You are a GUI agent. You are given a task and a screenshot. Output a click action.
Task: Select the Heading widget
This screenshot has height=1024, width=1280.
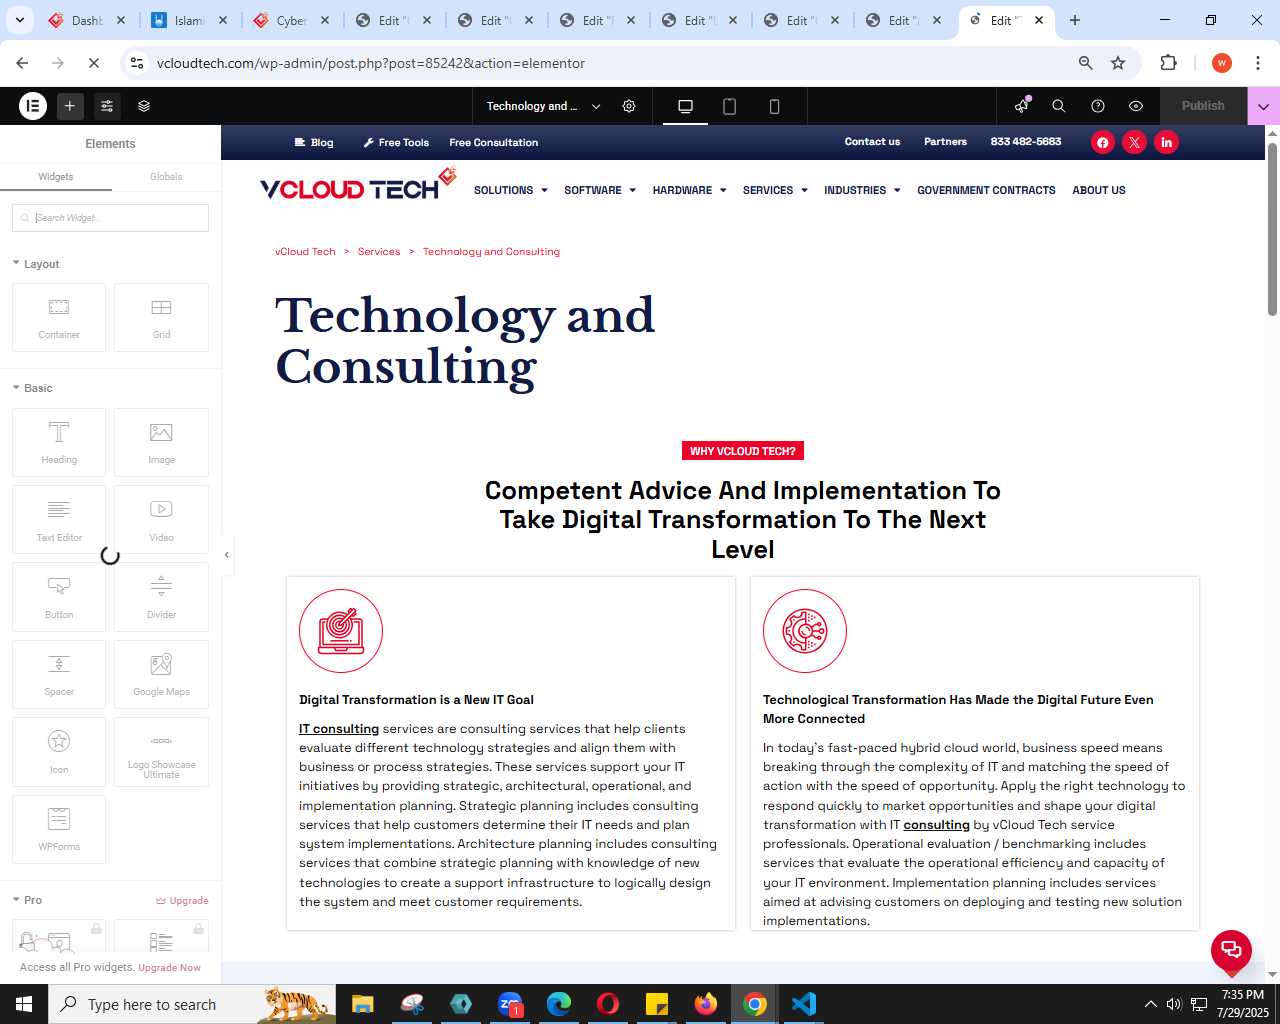tap(59, 442)
